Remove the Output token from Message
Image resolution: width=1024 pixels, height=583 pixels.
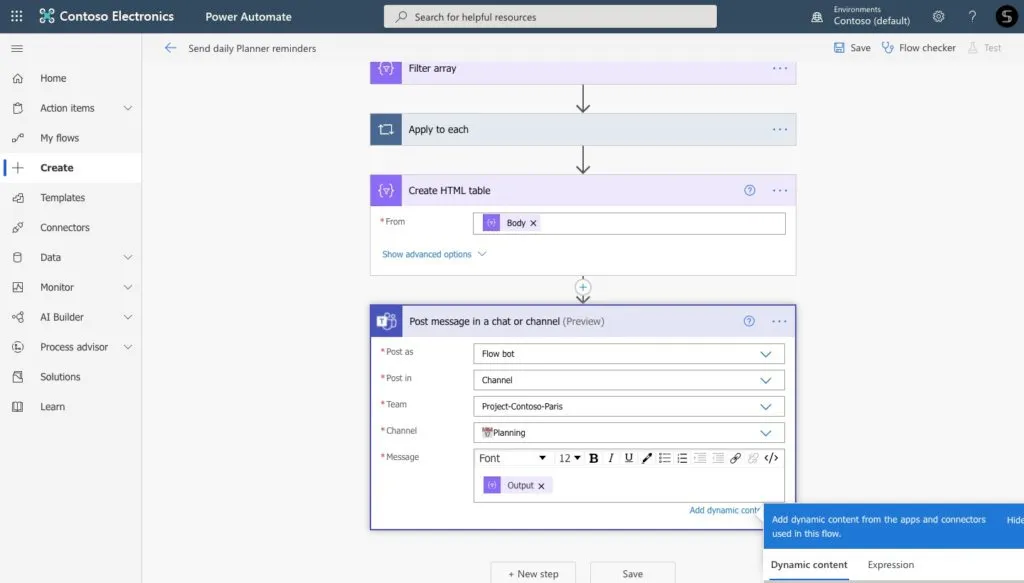pos(541,486)
